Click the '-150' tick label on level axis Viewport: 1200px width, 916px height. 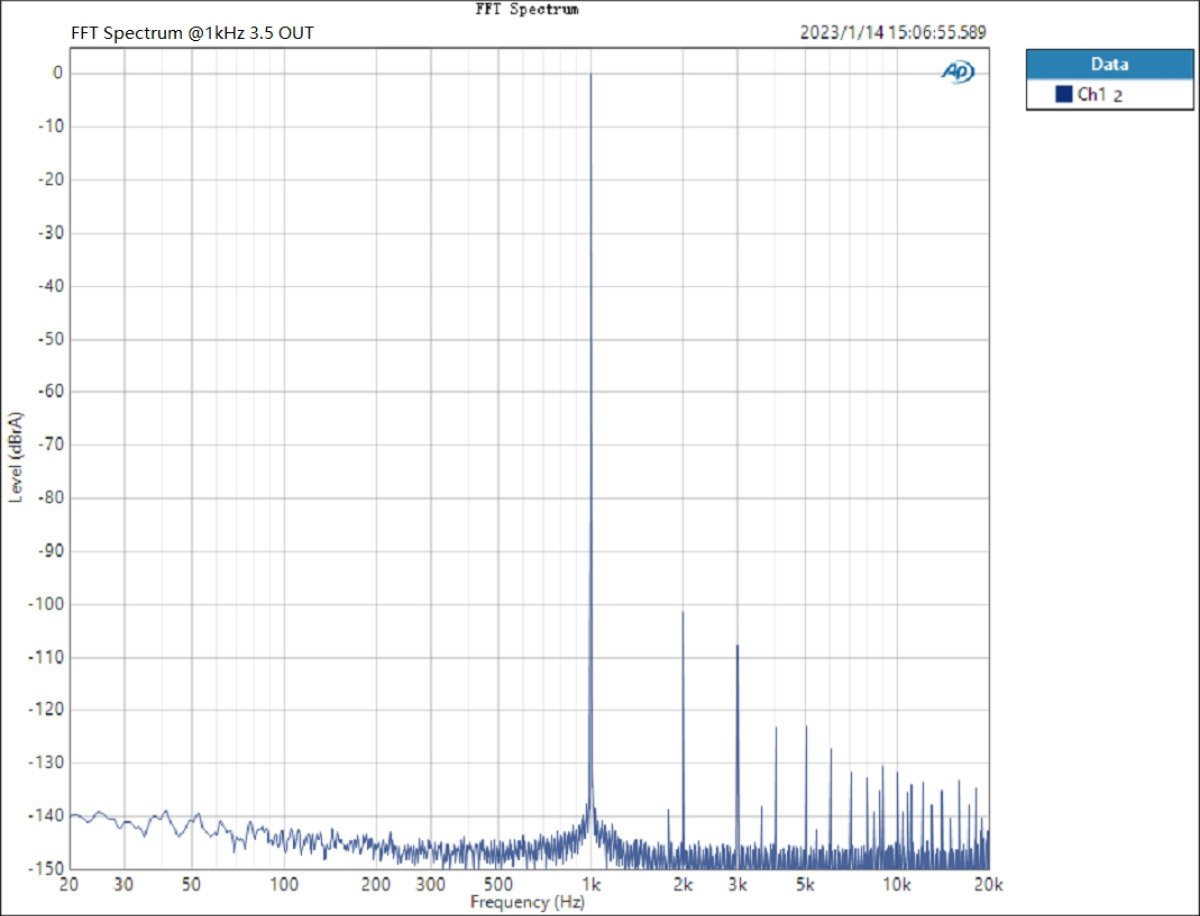pos(49,868)
